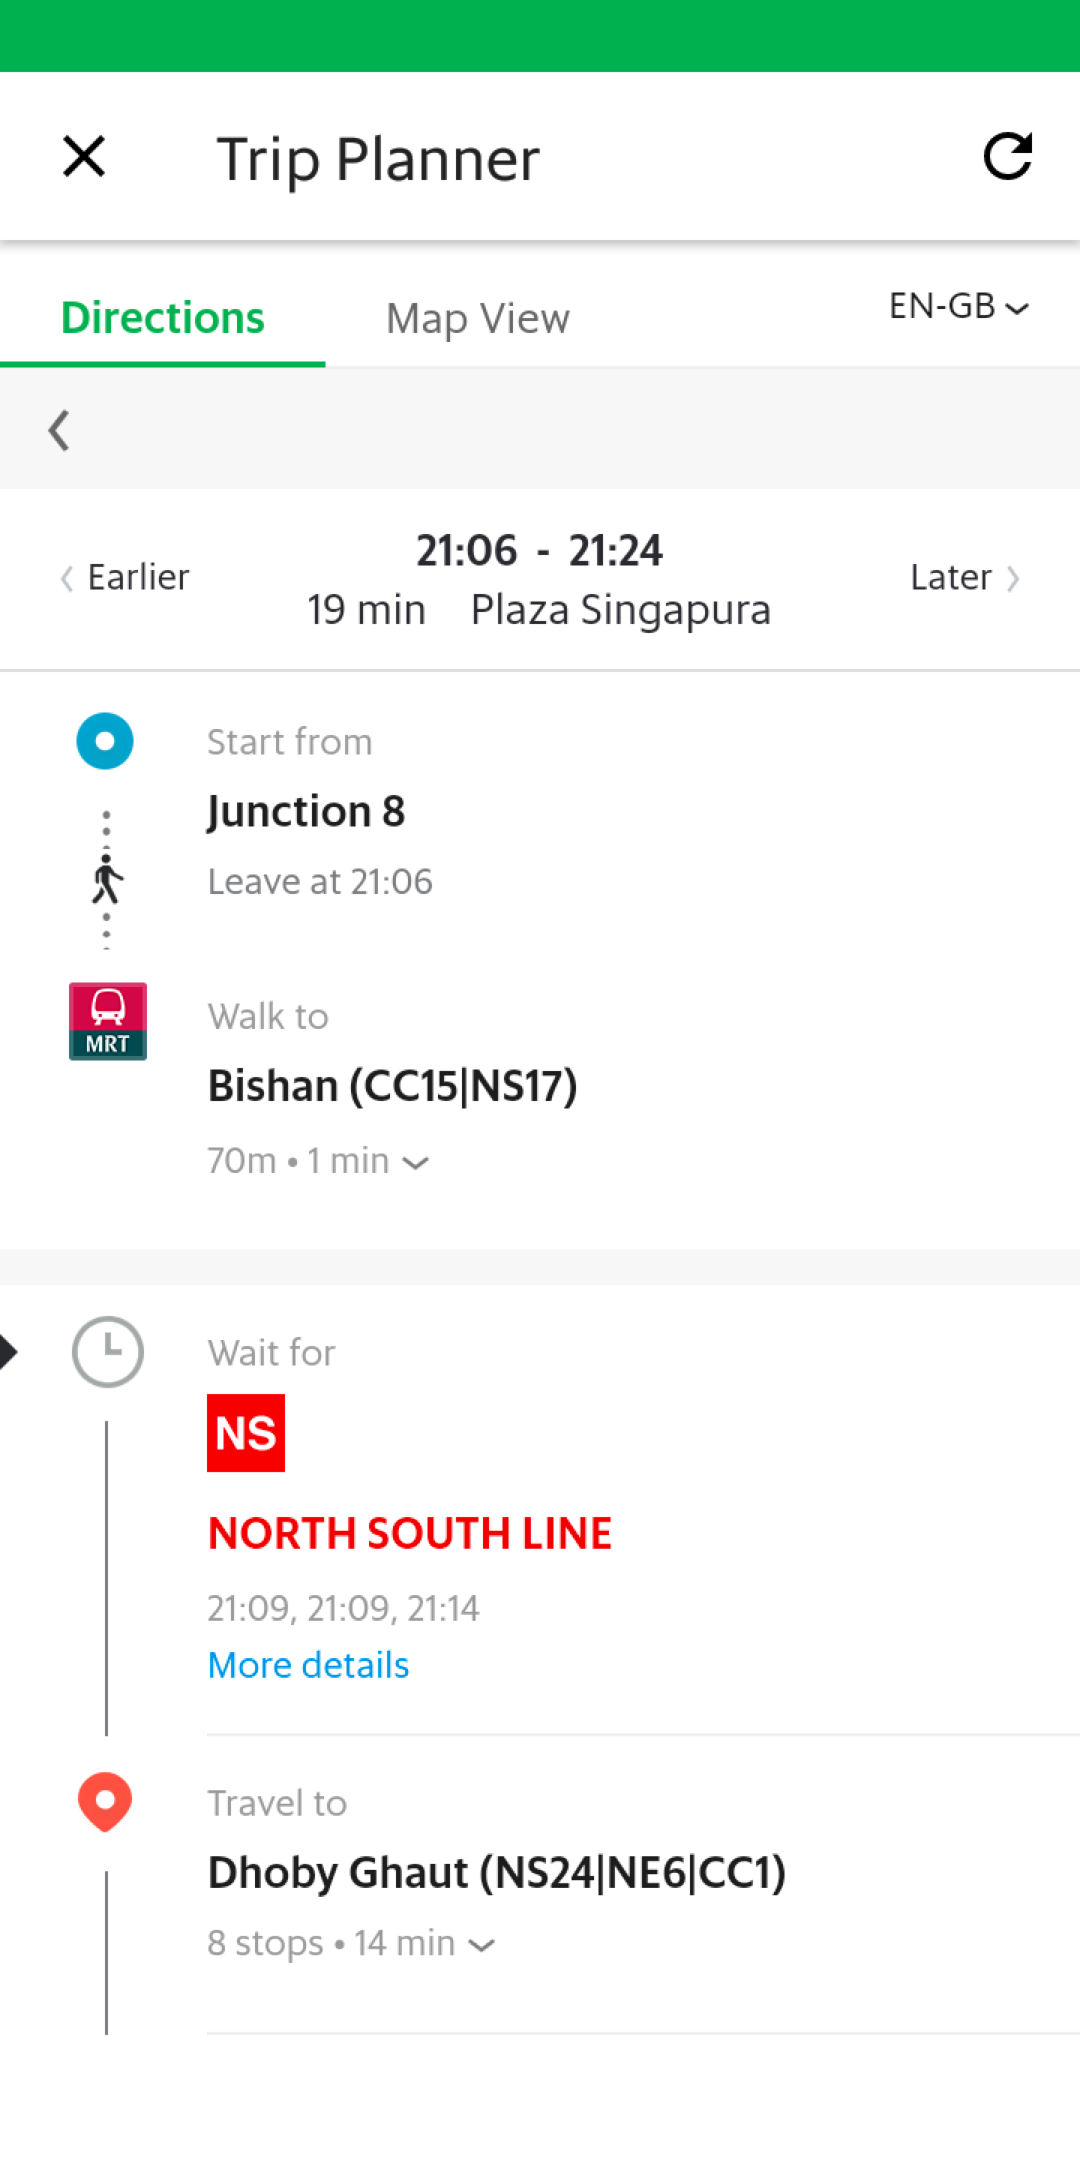
Task: Show earlier trip options
Action: click(x=125, y=577)
